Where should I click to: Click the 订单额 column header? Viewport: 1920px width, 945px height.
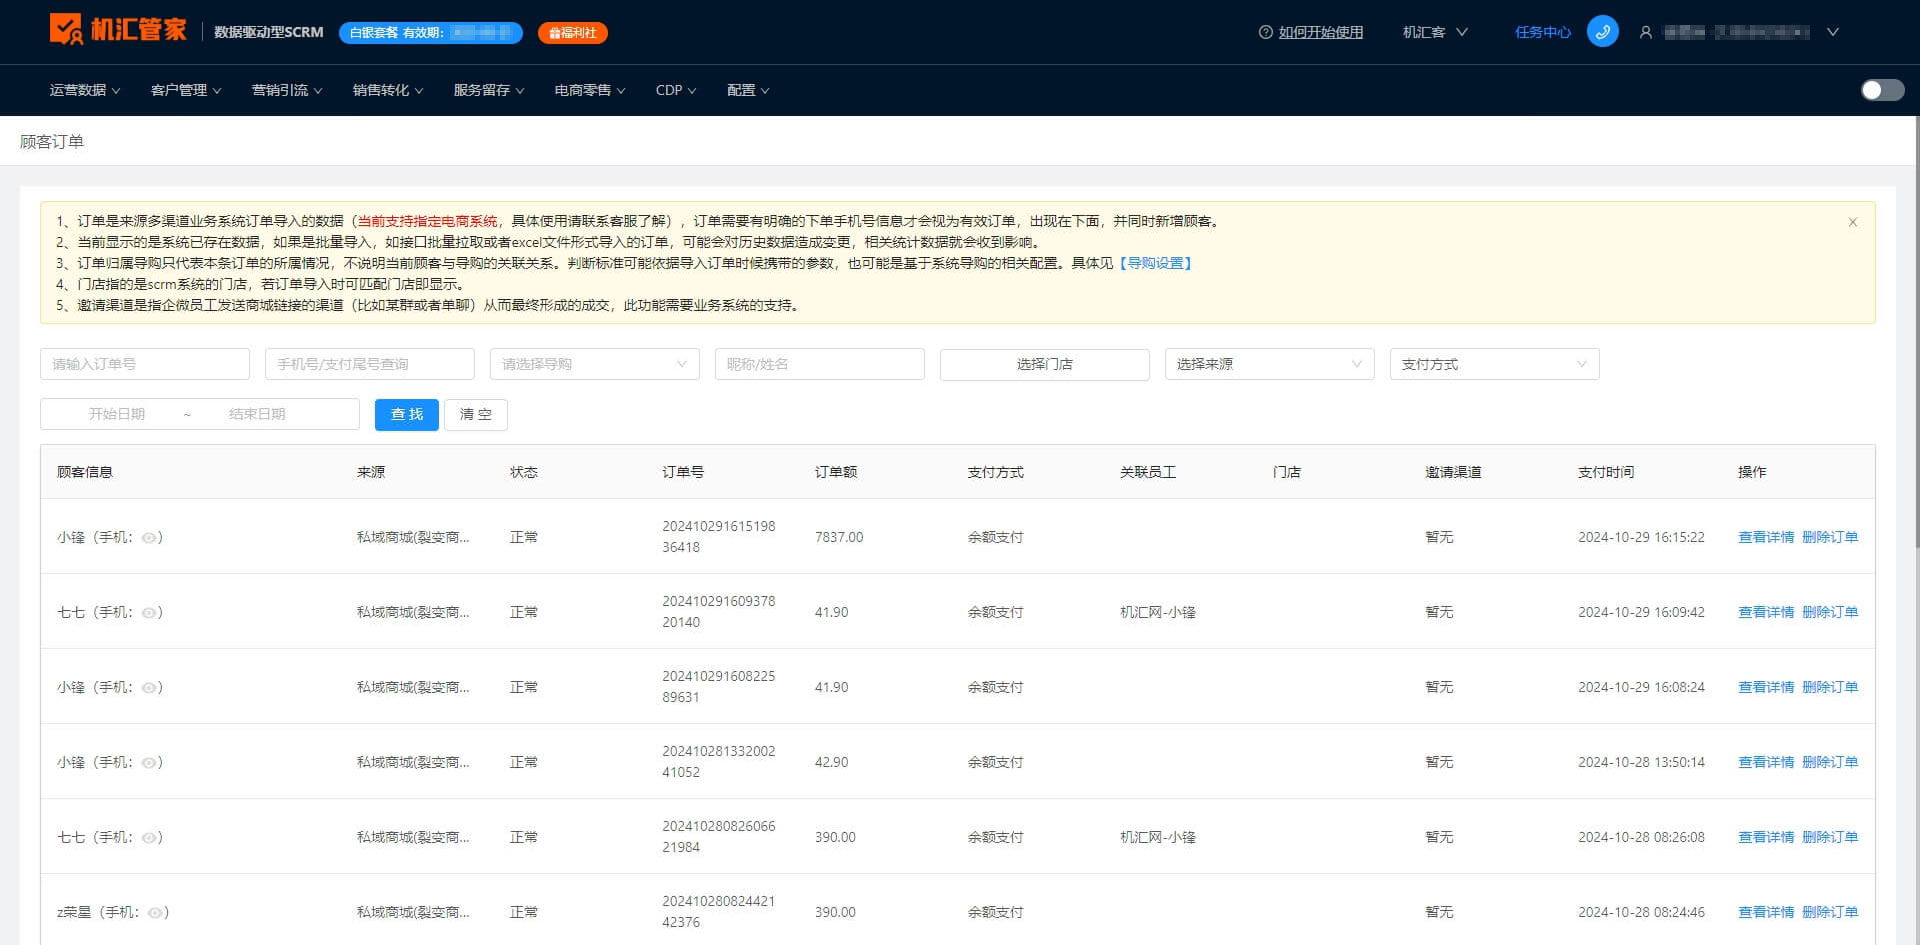[835, 472]
